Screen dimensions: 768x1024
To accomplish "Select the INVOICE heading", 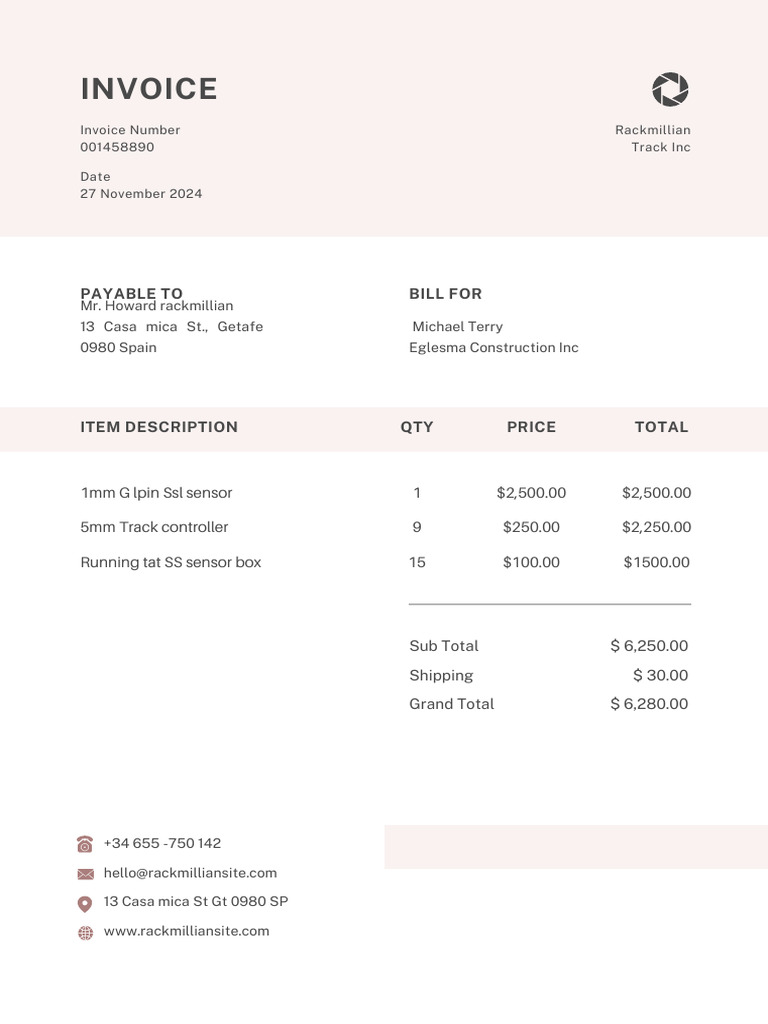I will coord(149,89).
